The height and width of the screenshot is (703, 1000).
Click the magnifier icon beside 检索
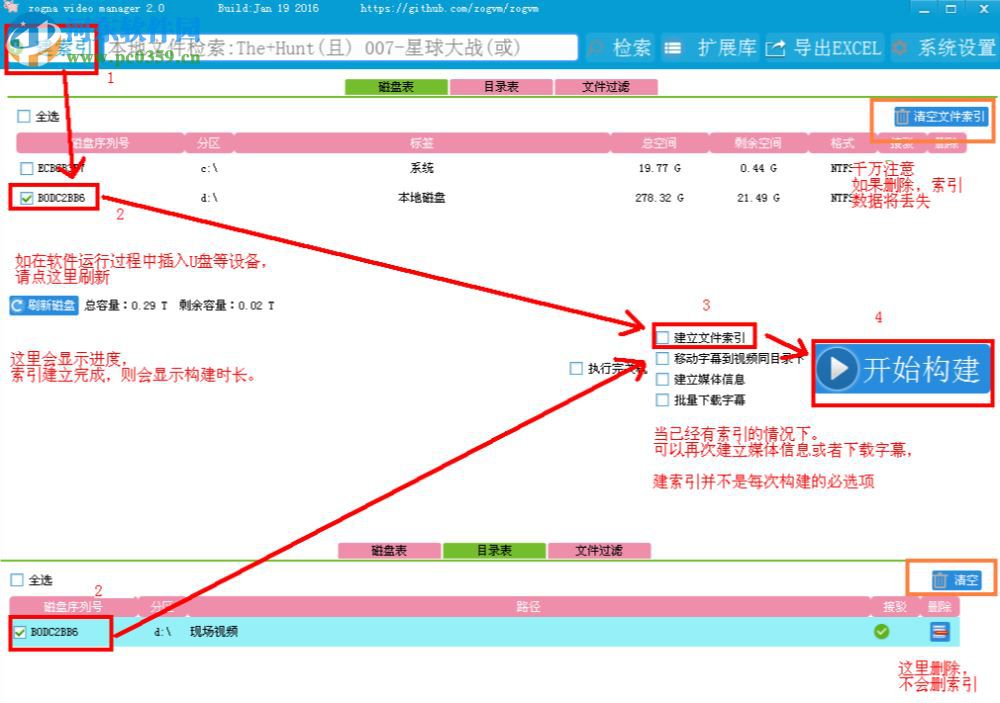pos(595,47)
